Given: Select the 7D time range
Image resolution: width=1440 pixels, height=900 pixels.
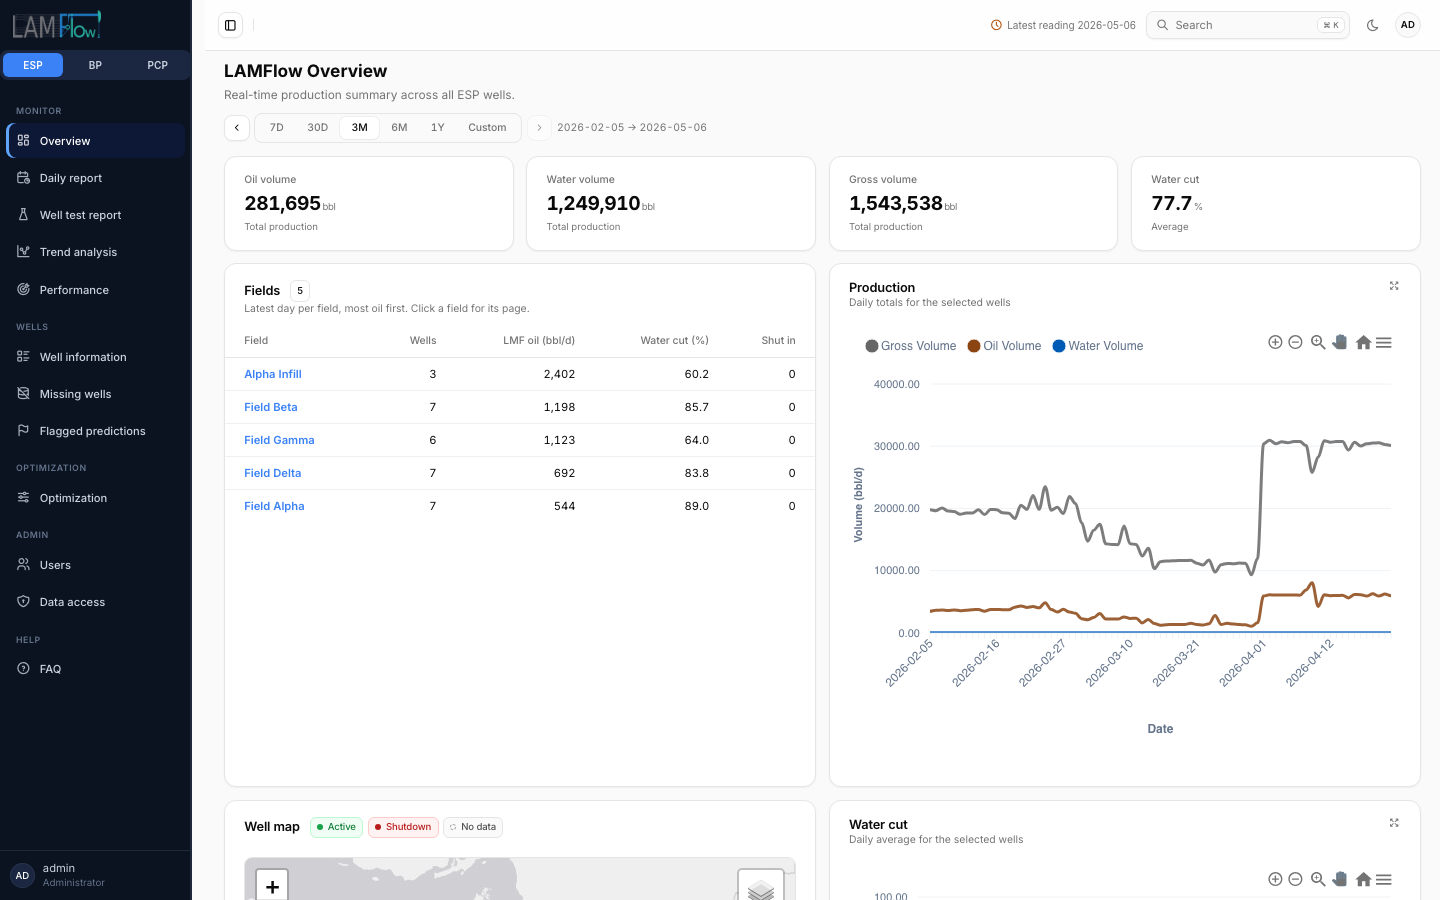Looking at the screenshot, I should [277, 128].
